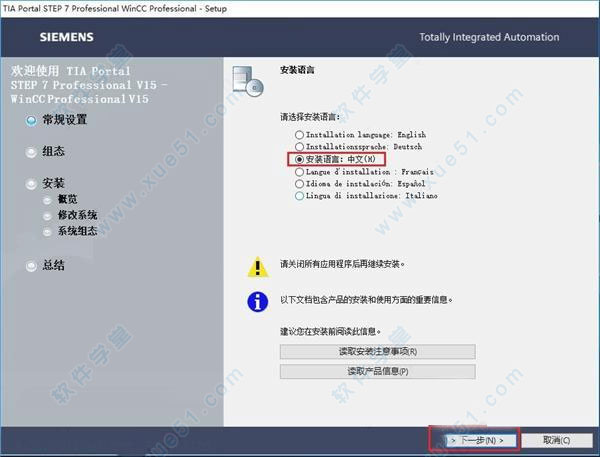Select Italiano installation language option

point(299,196)
